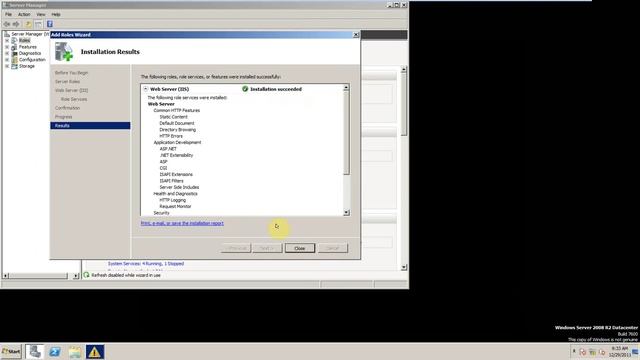The image size is (640, 360).
Task: Open Server Manager from the taskbar
Action: [x=35, y=351]
